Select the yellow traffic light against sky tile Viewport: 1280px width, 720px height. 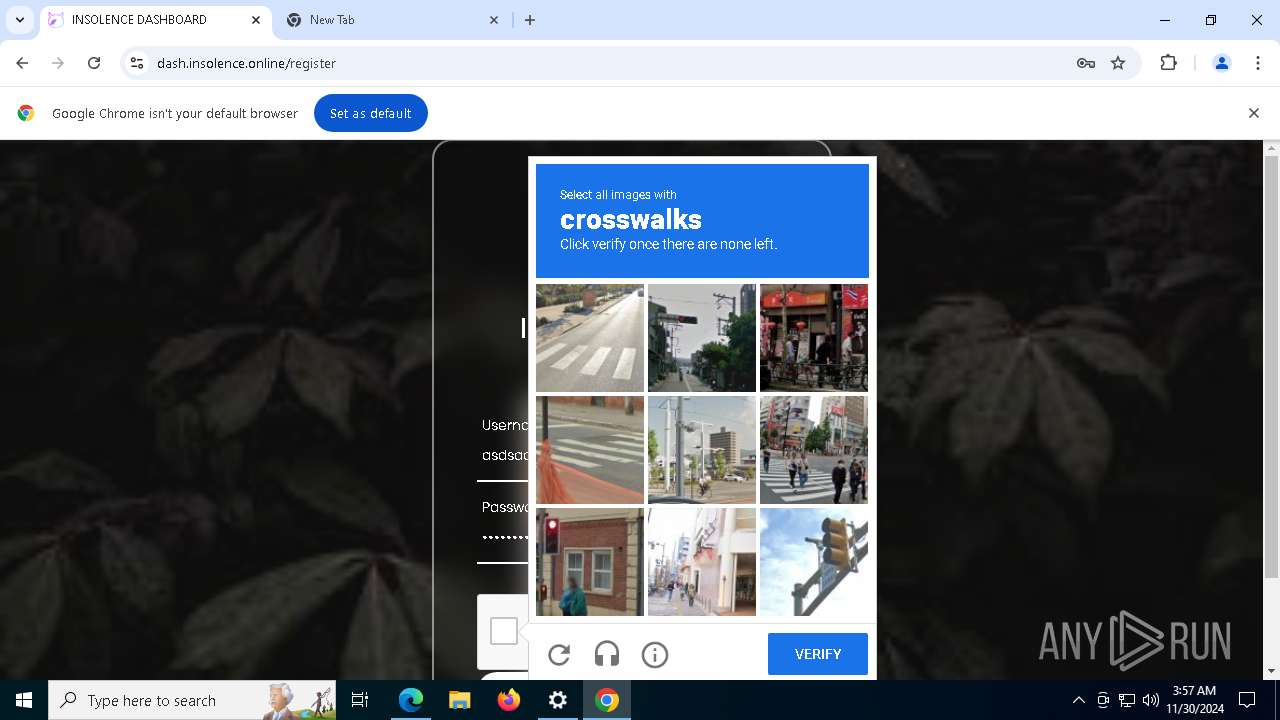(x=814, y=562)
